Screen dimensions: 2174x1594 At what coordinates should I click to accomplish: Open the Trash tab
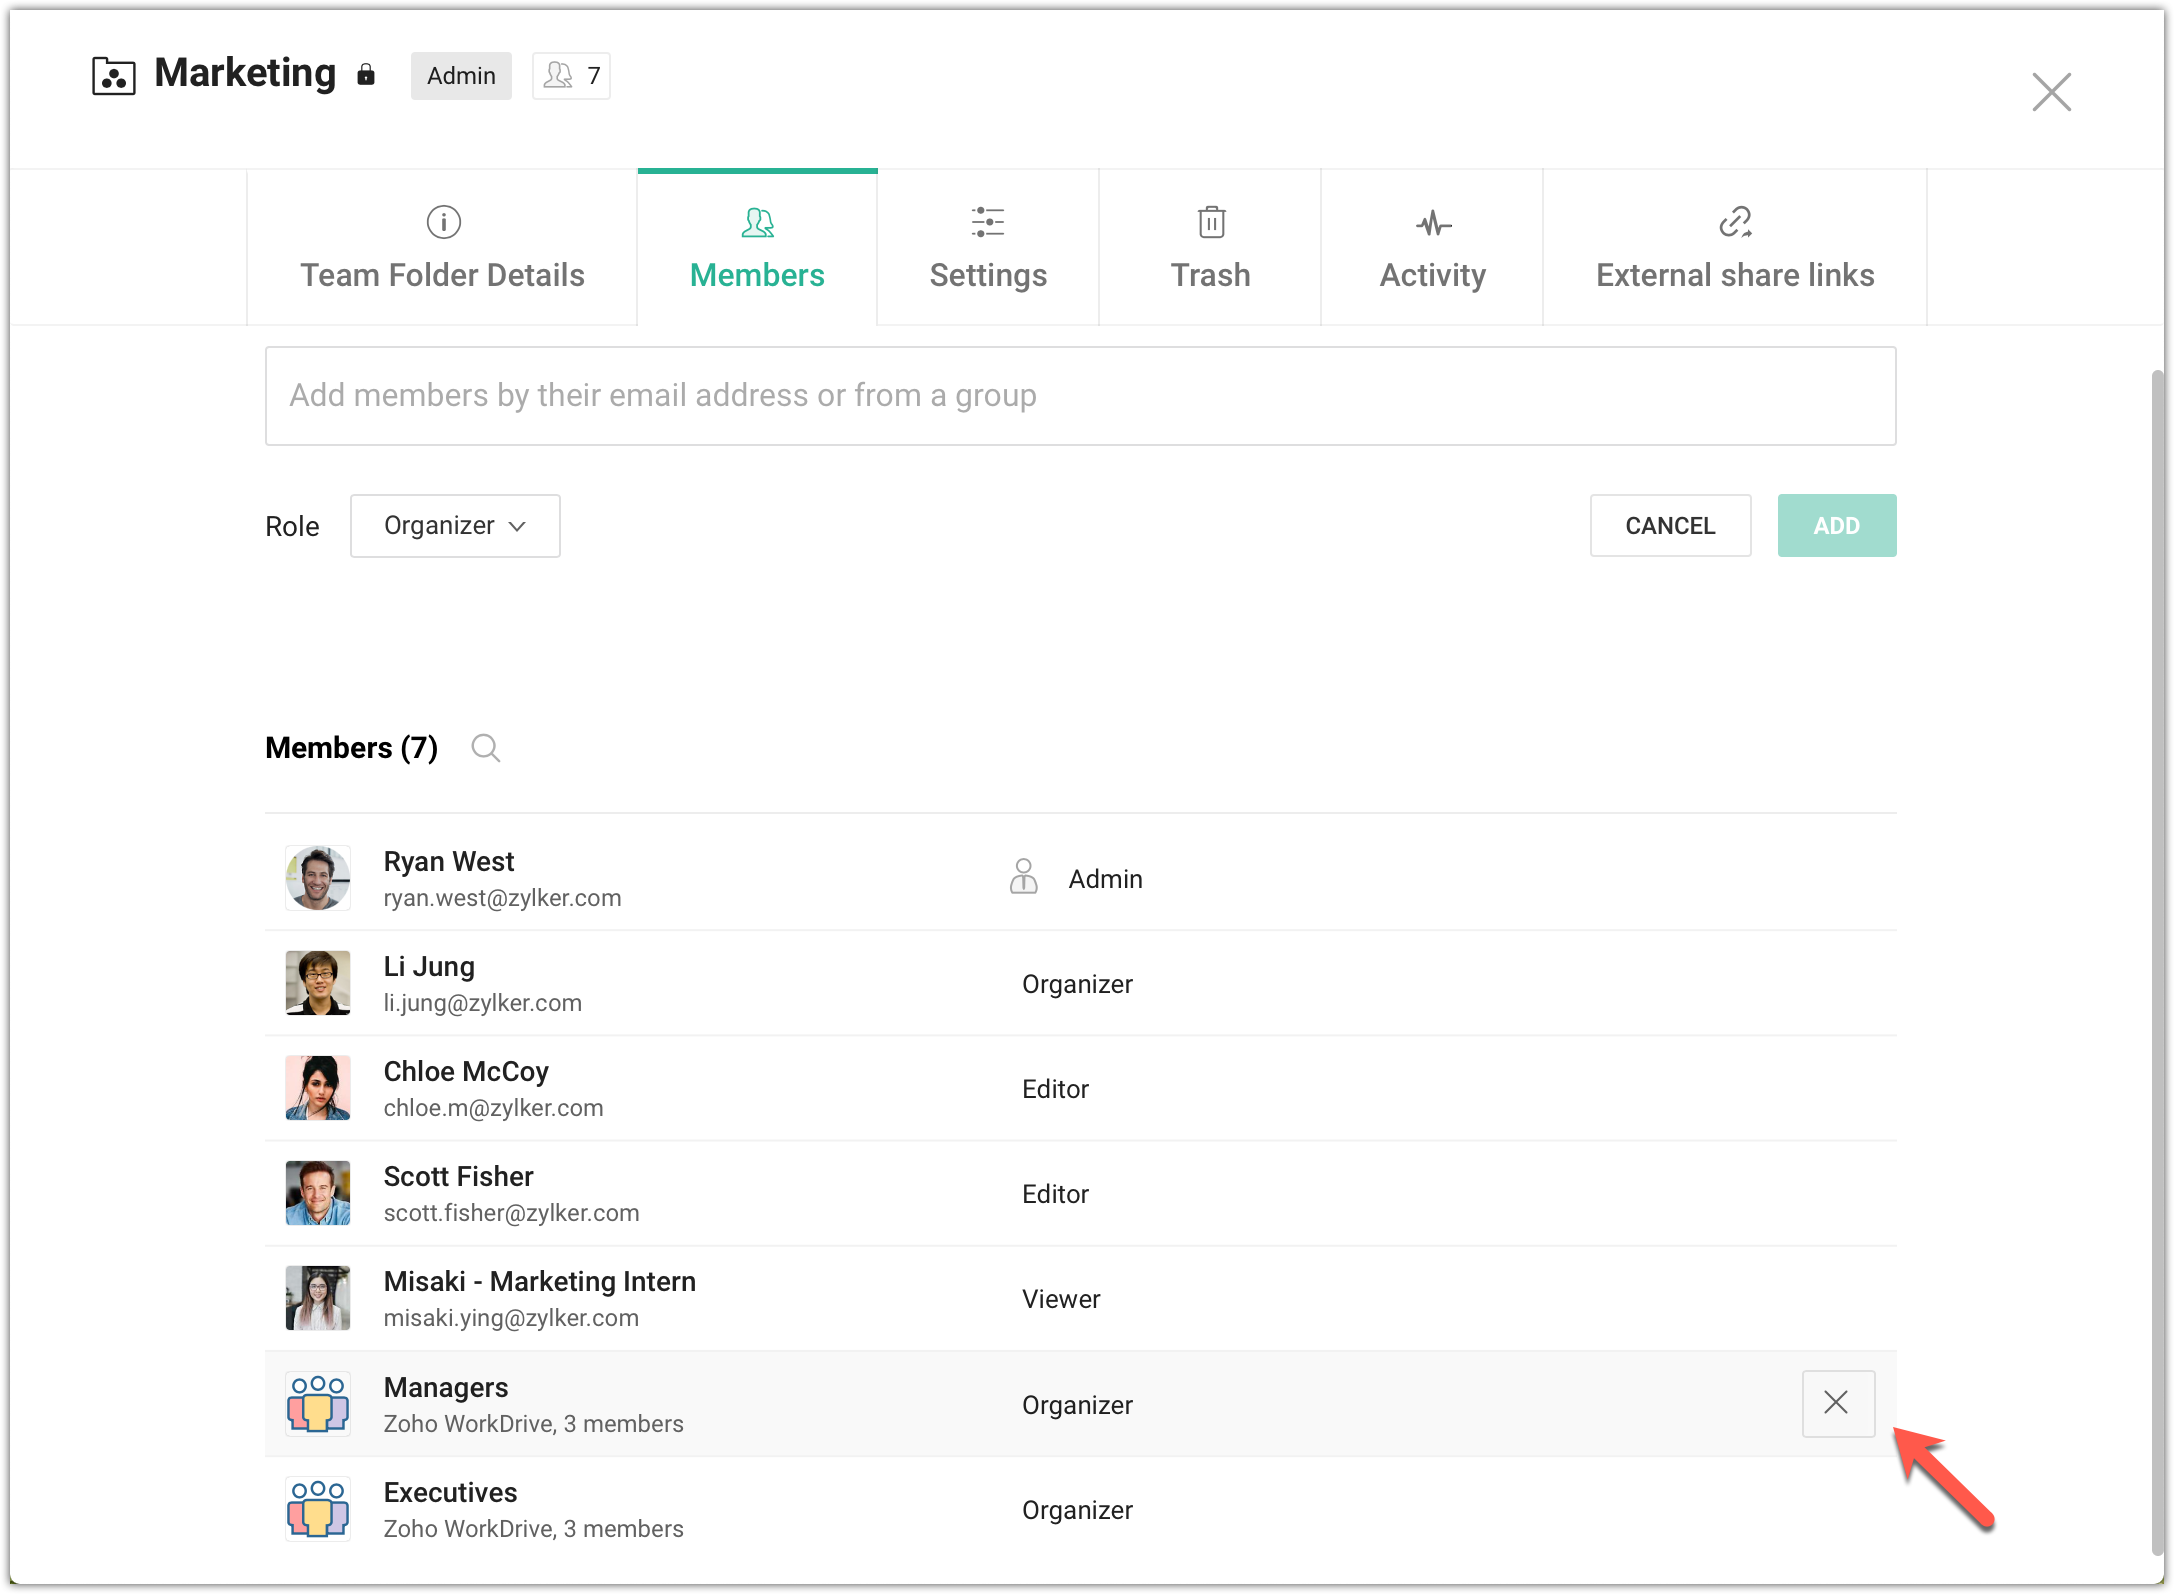[x=1210, y=248]
